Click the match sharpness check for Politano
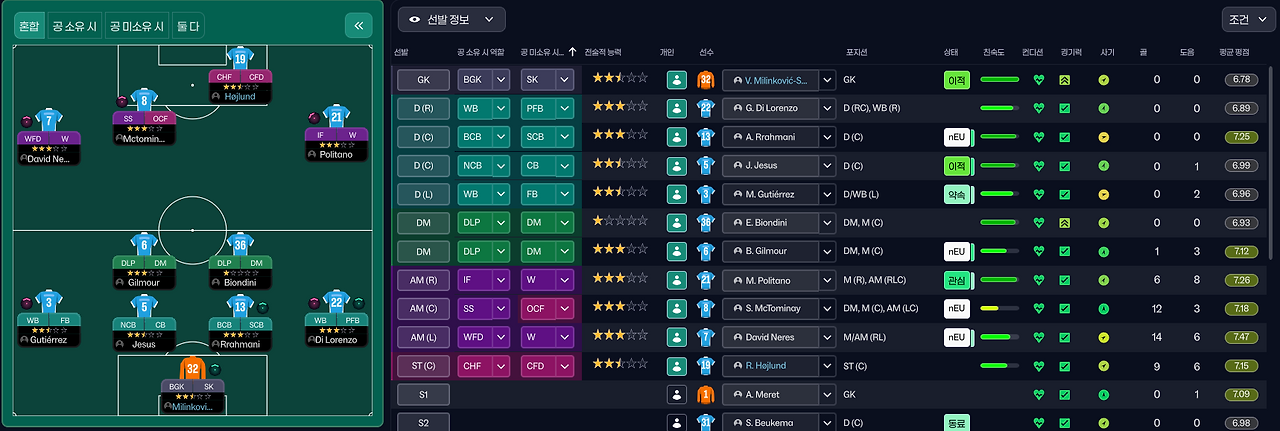The width and height of the screenshot is (1280, 431). pos(1065,280)
